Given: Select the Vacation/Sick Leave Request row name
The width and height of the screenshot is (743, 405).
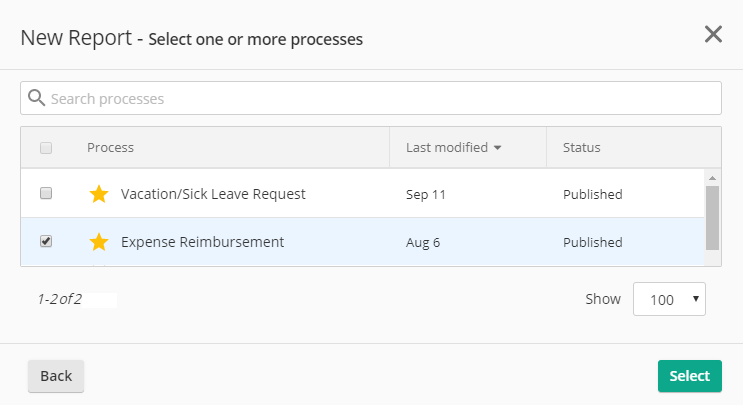Looking at the screenshot, I should tap(213, 194).
